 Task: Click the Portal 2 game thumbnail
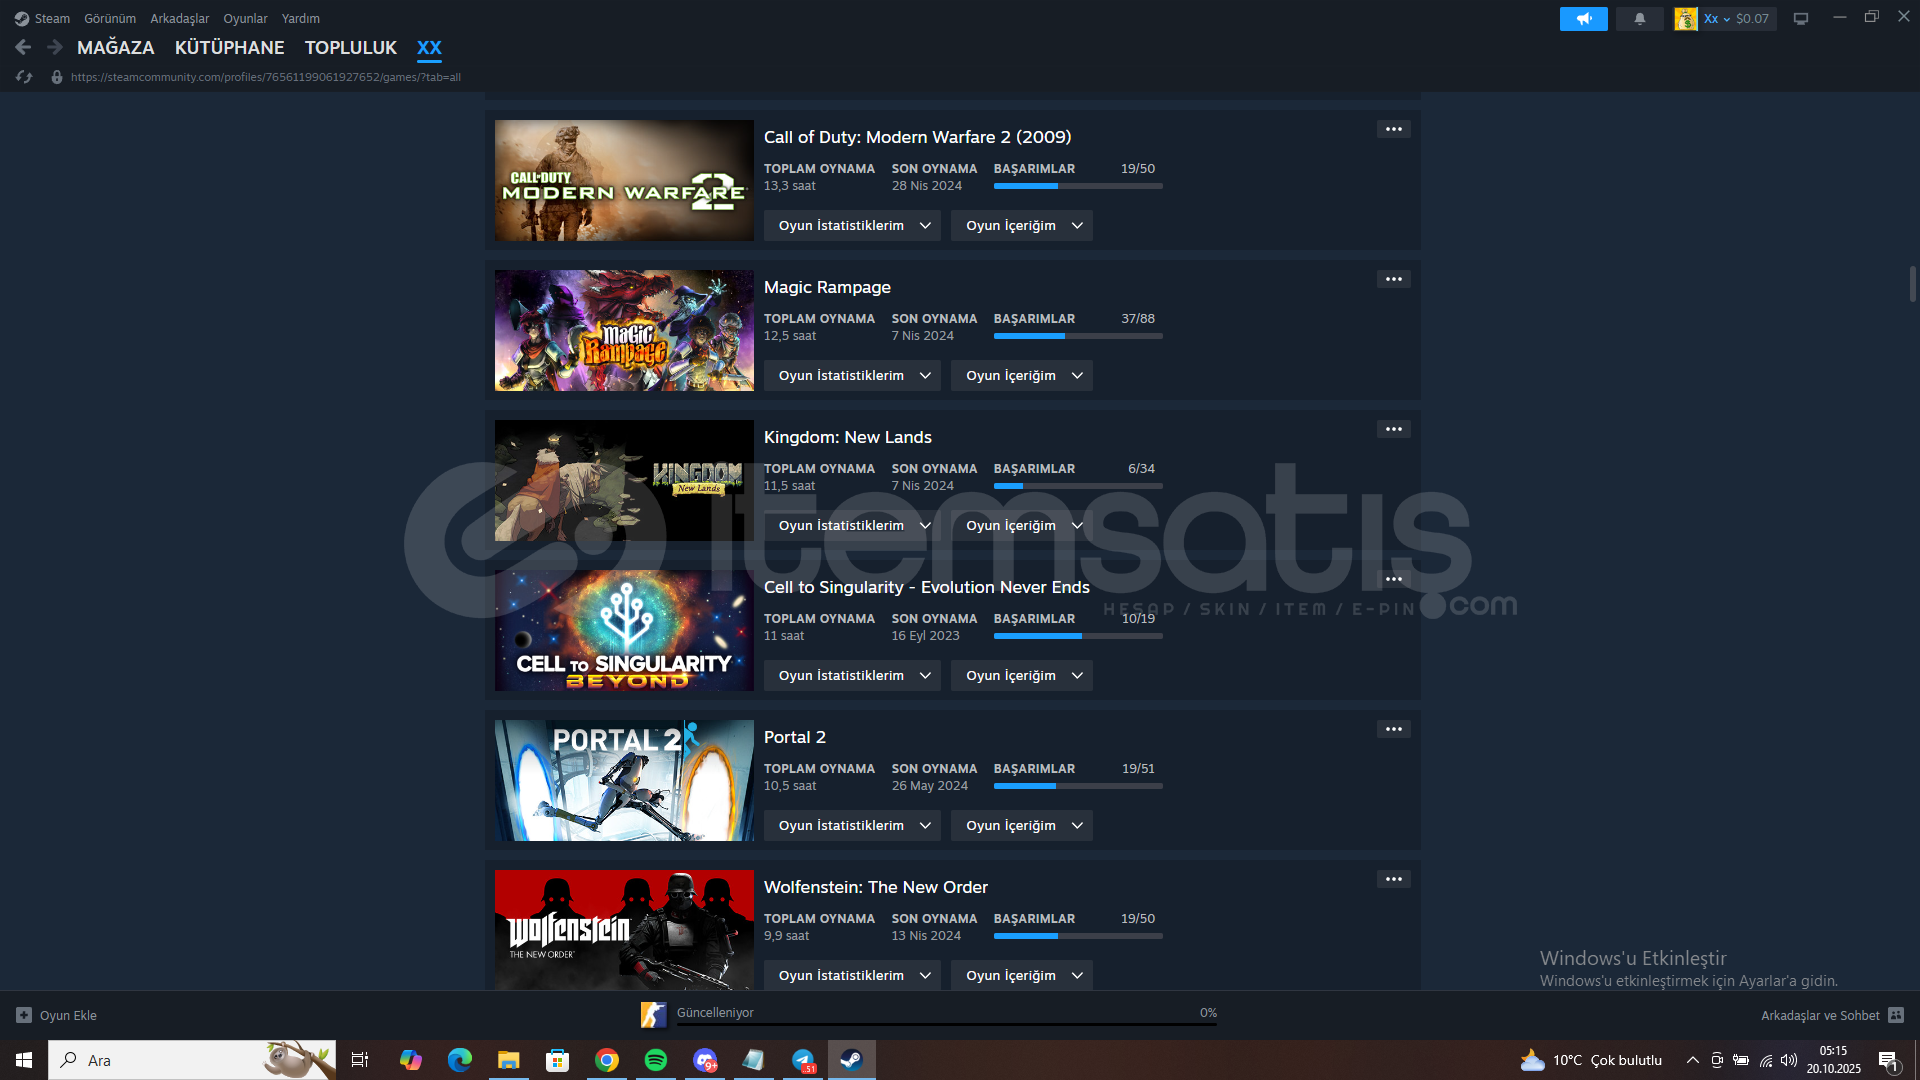pyautogui.click(x=624, y=780)
